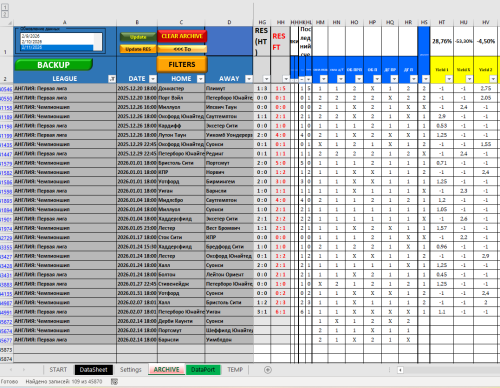Click cell with team 'Стивенейдж'
The height and width of the screenshot is (388, 500).
coord(181,284)
